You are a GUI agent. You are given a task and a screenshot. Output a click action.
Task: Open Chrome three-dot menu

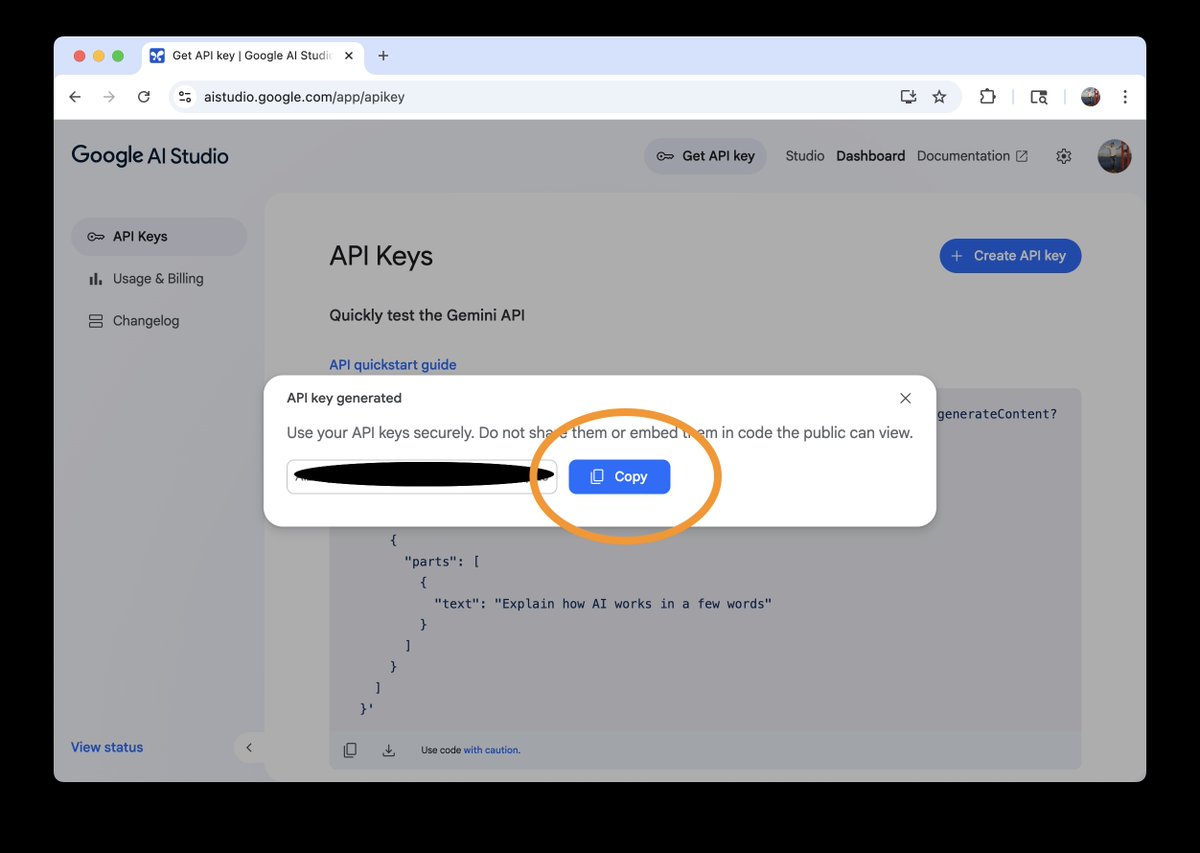pos(1125,97)
